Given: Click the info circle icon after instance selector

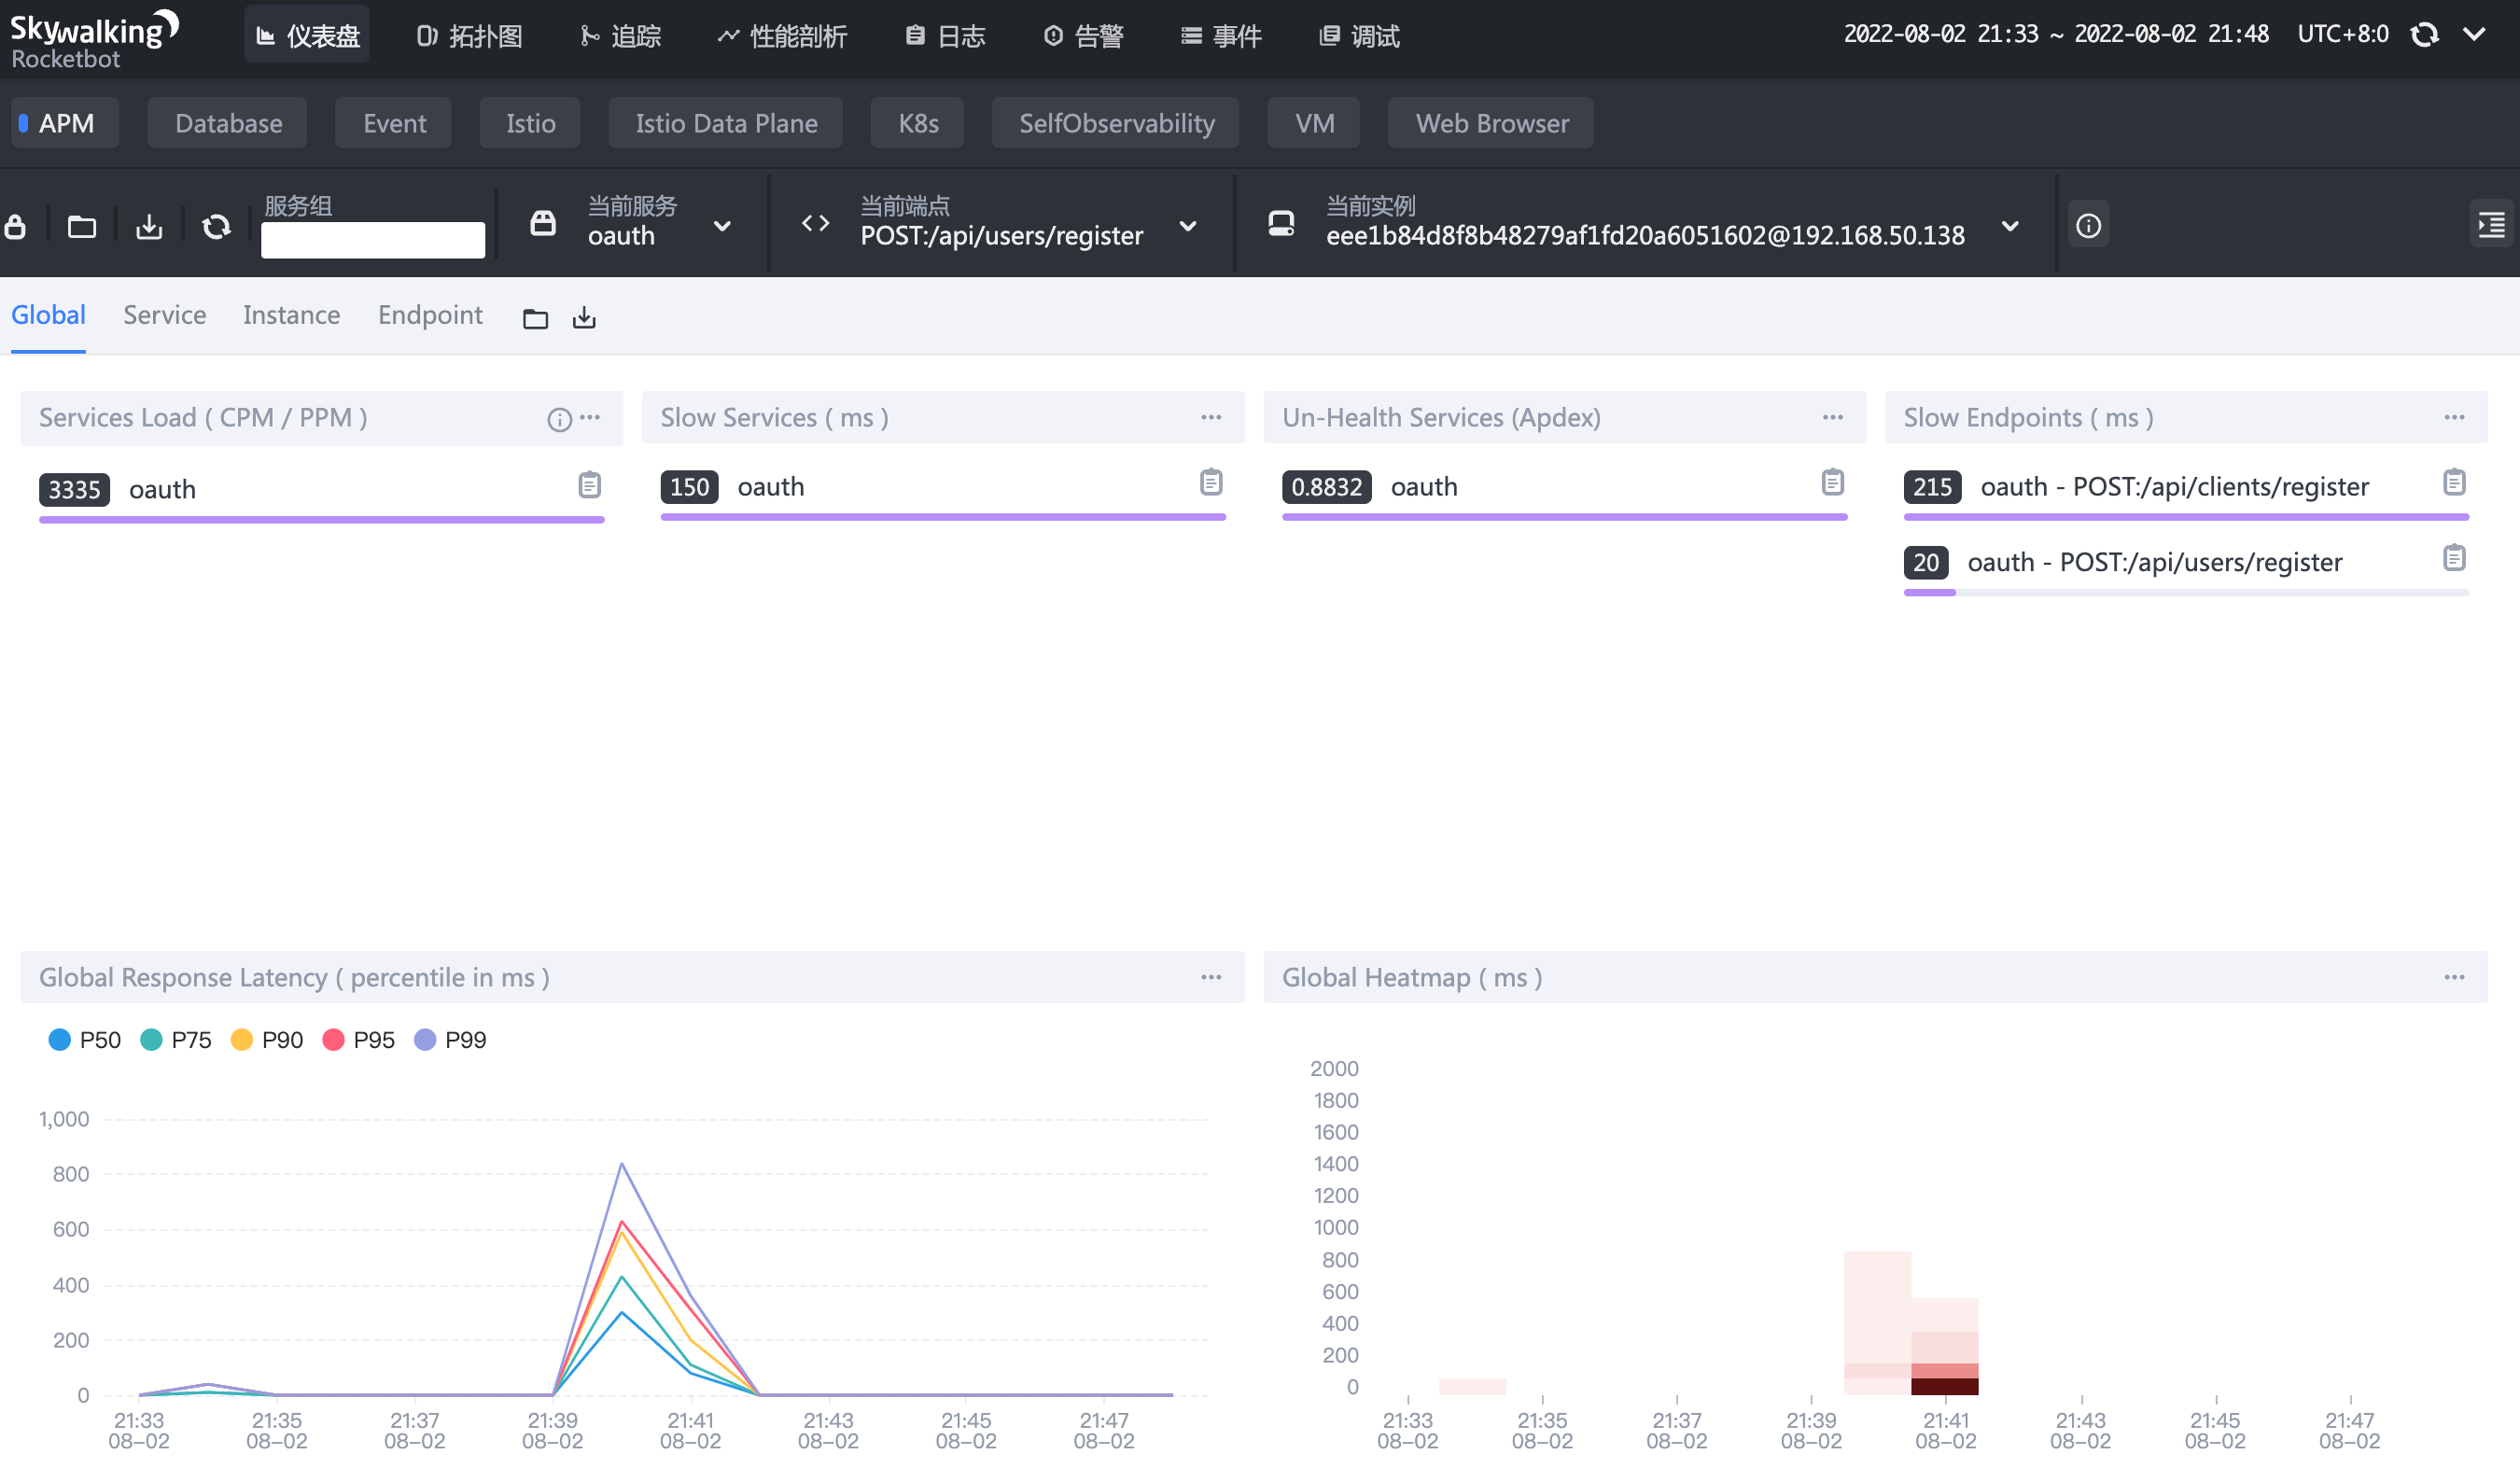Looking at the screenshot, I should tap(2088, 226).
